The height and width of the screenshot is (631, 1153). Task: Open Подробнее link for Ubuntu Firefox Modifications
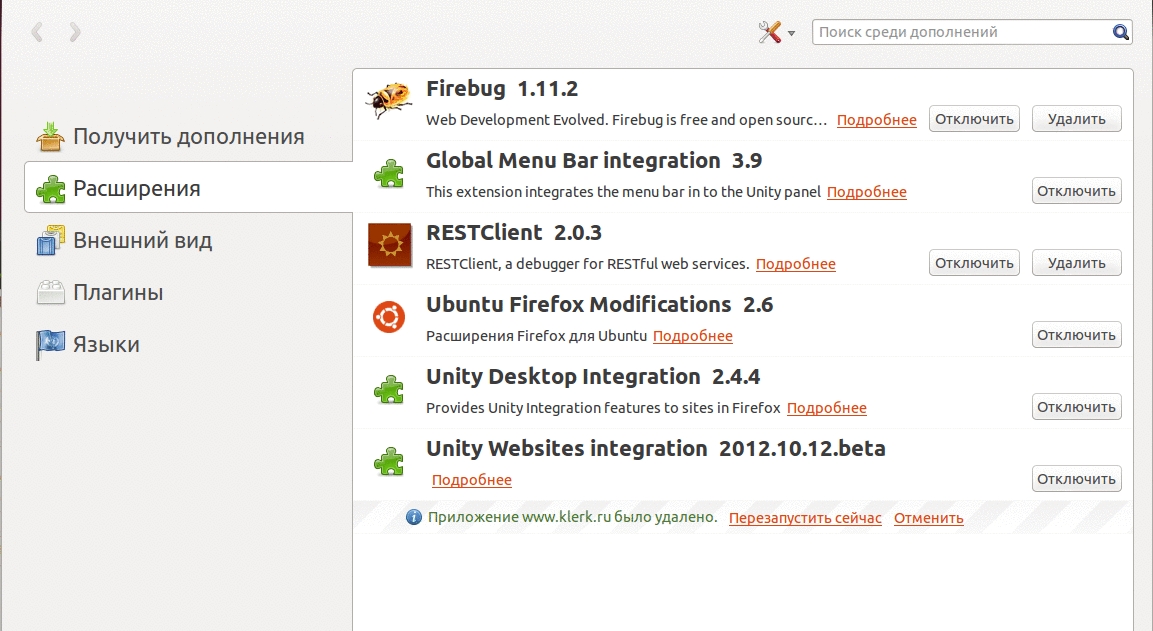click(693, 336)
